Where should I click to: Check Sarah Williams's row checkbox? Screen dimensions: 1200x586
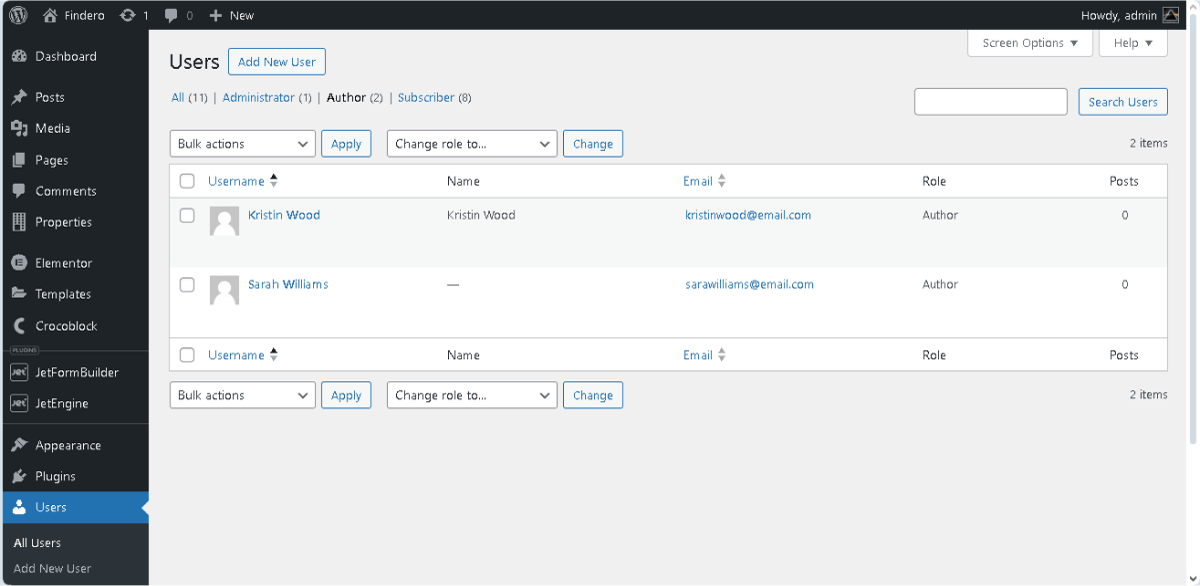(x=187, y=284)
